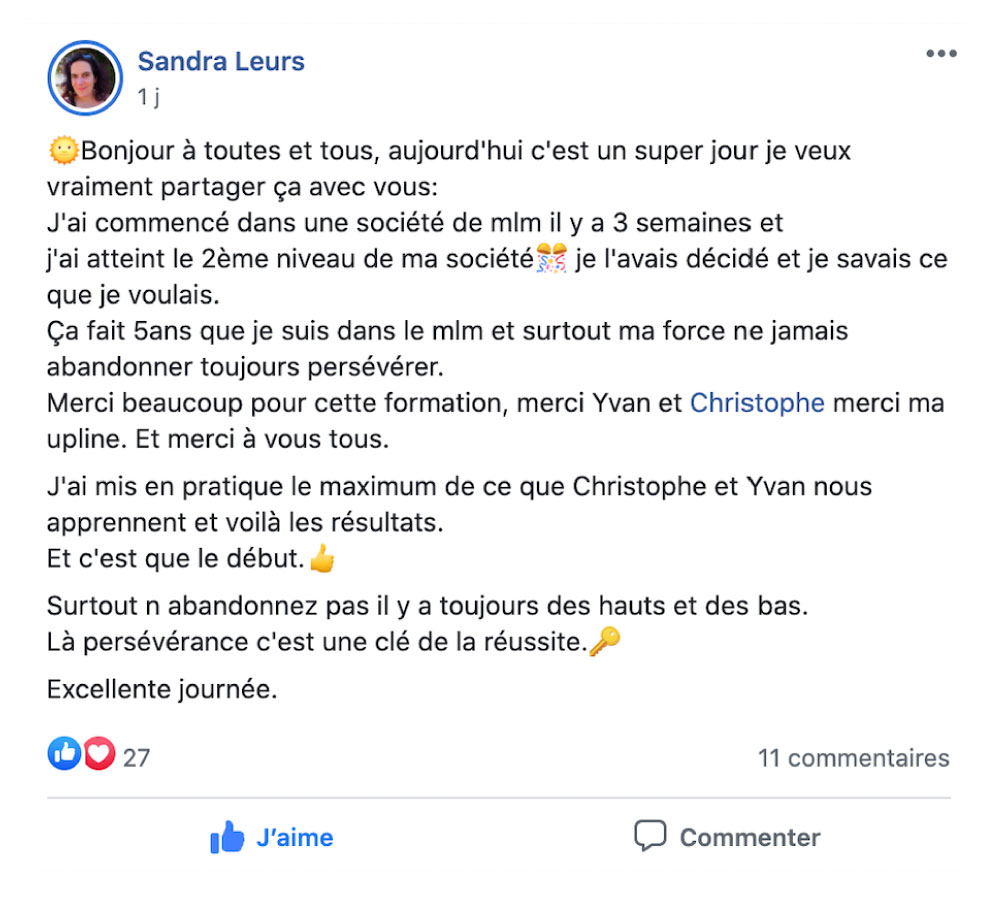Like the post via J'aime label
1000x905 pixels.
point(295,837)
